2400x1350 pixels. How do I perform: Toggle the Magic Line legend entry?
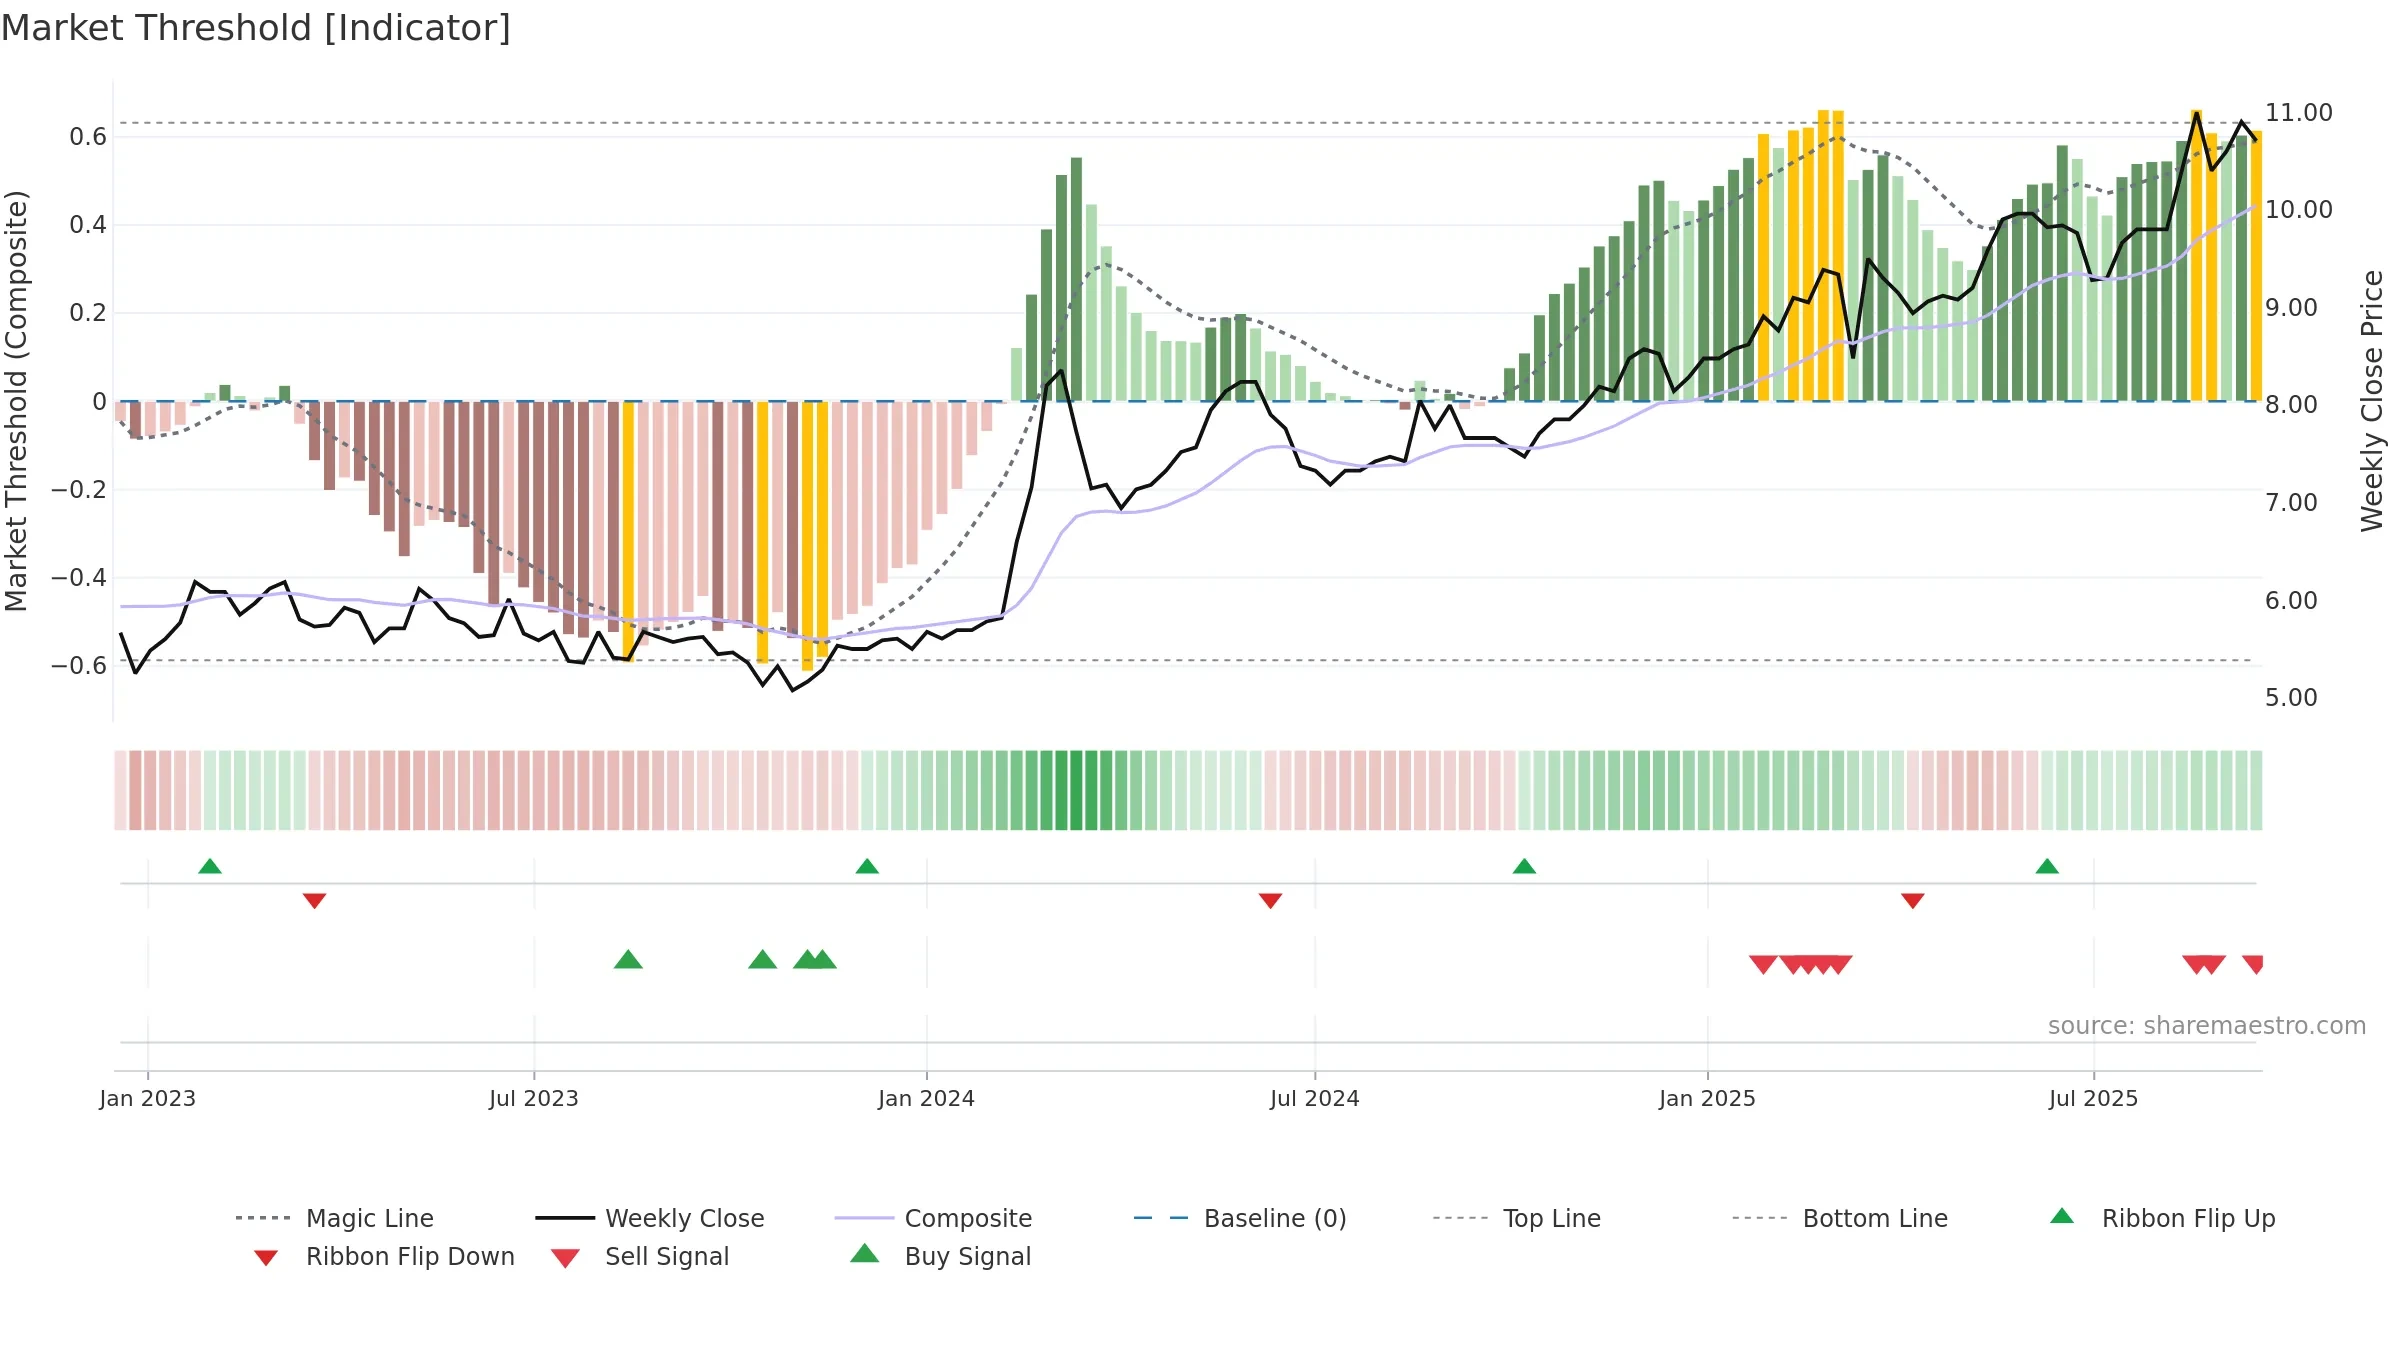point(335,1218)
